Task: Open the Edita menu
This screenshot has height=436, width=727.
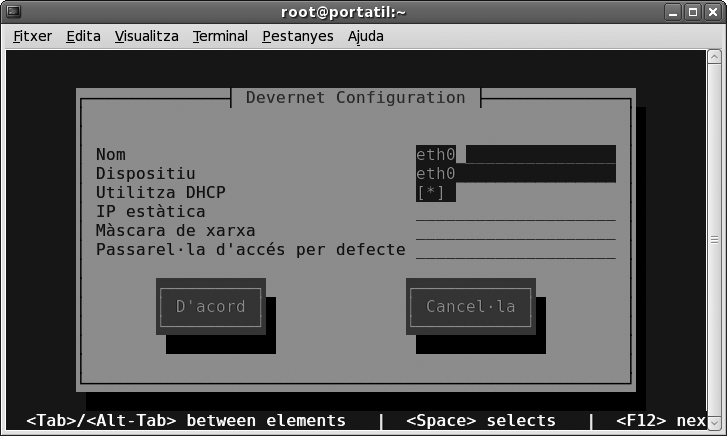Action: coord(83,36)
